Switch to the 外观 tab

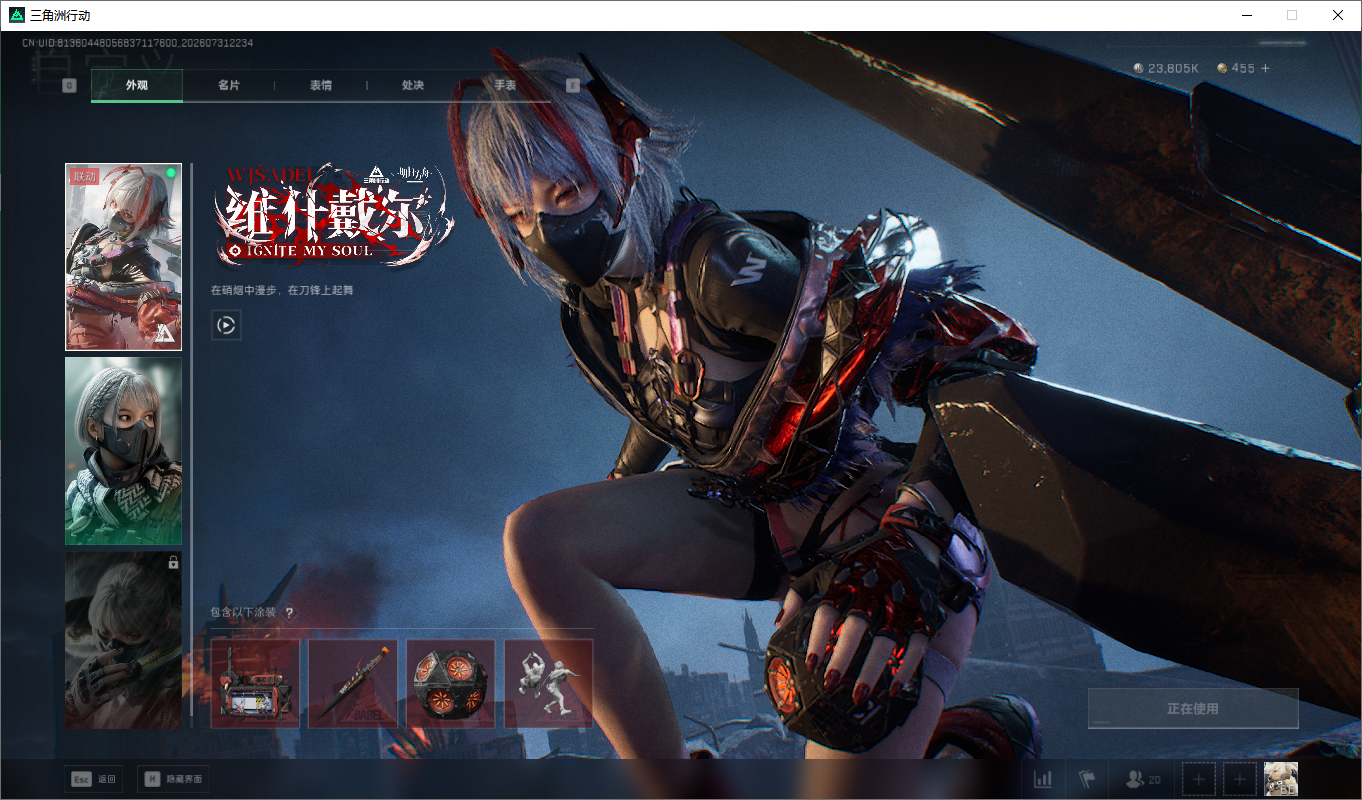tap(137, 86)
